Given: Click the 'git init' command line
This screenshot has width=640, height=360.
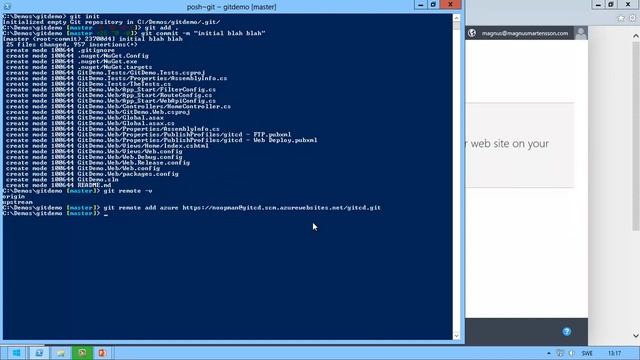Looking at the screenshot, I should pyautogui.click(x=51, y=17).
